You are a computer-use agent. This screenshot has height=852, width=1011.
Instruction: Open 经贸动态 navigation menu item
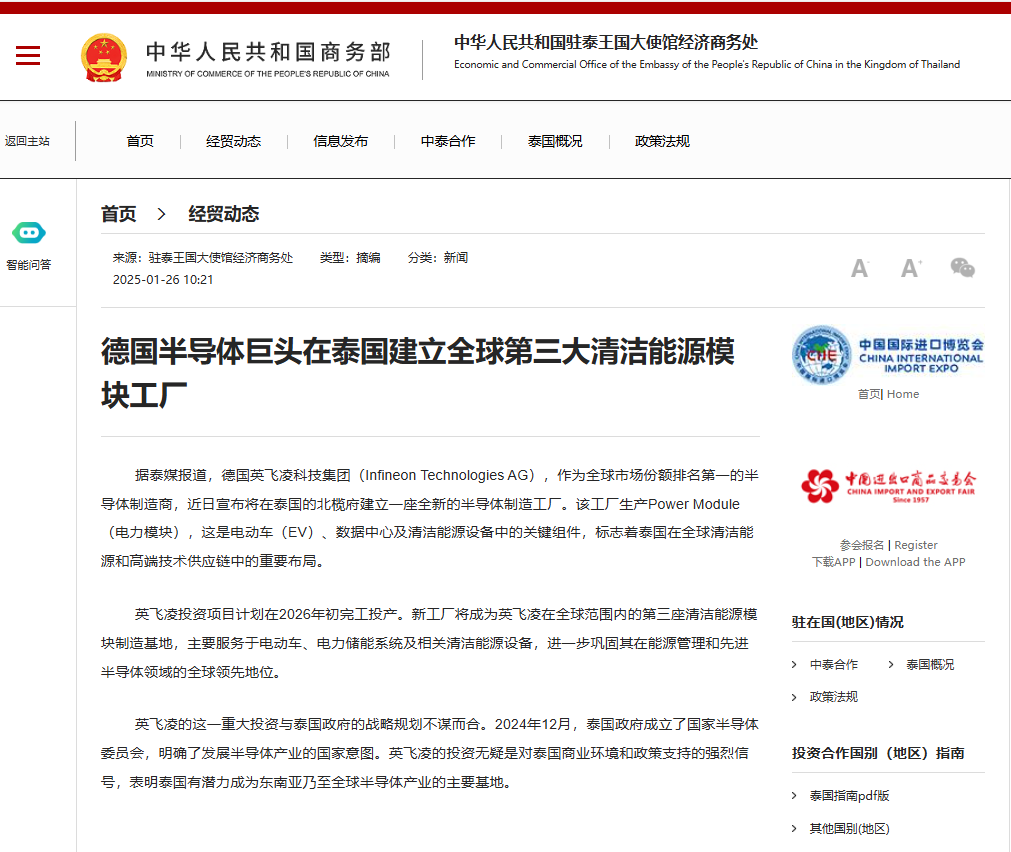point(233,141)
